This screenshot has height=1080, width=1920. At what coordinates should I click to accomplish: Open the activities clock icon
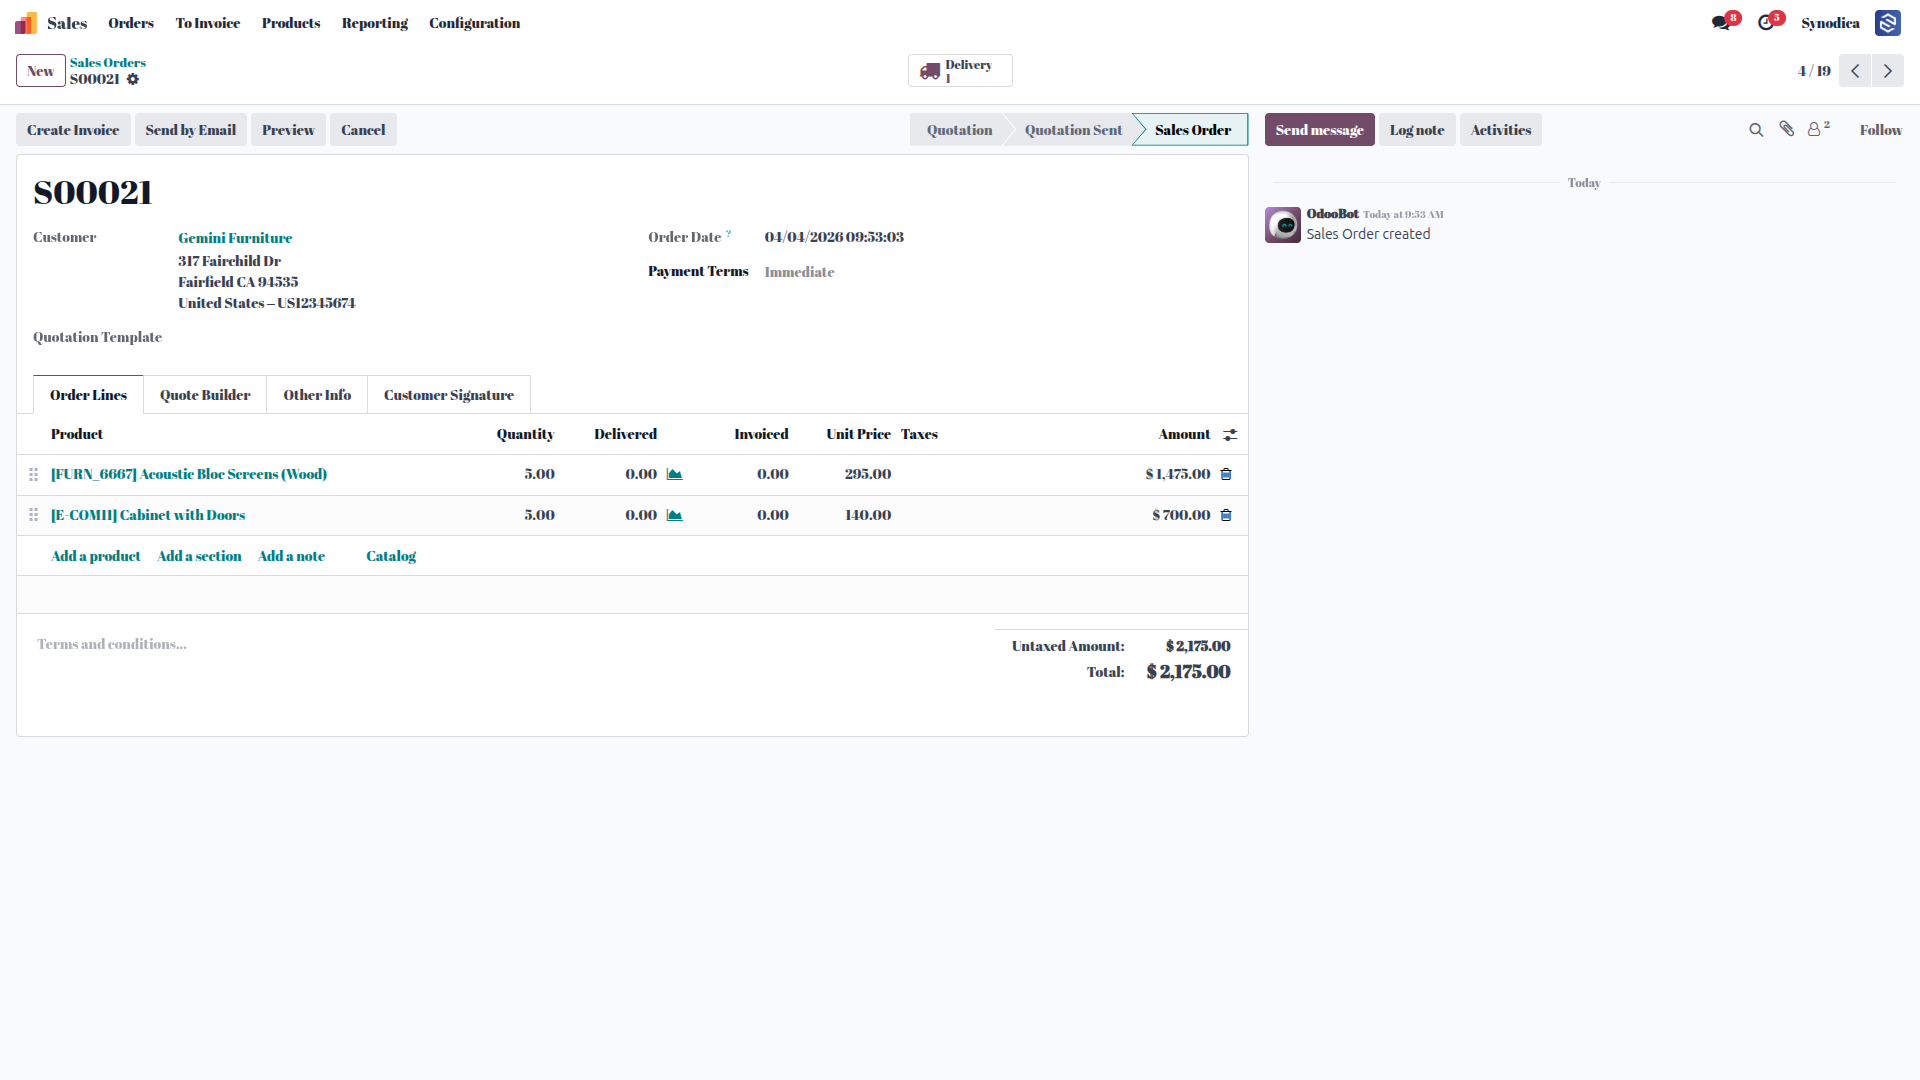pos(1766,23)
